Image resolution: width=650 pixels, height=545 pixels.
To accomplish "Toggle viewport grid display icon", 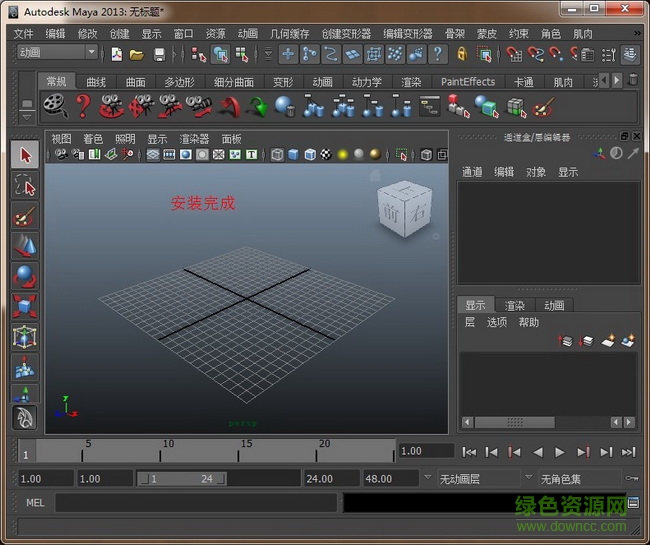I will (x=153, y=155).
